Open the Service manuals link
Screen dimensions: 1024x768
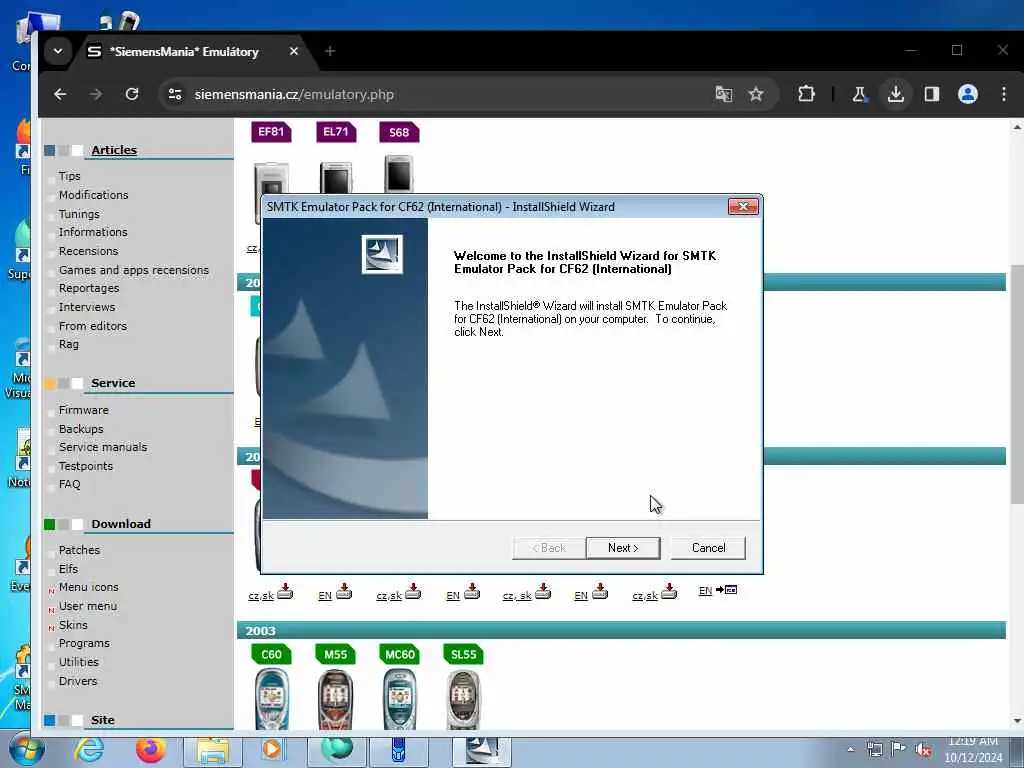103,447
